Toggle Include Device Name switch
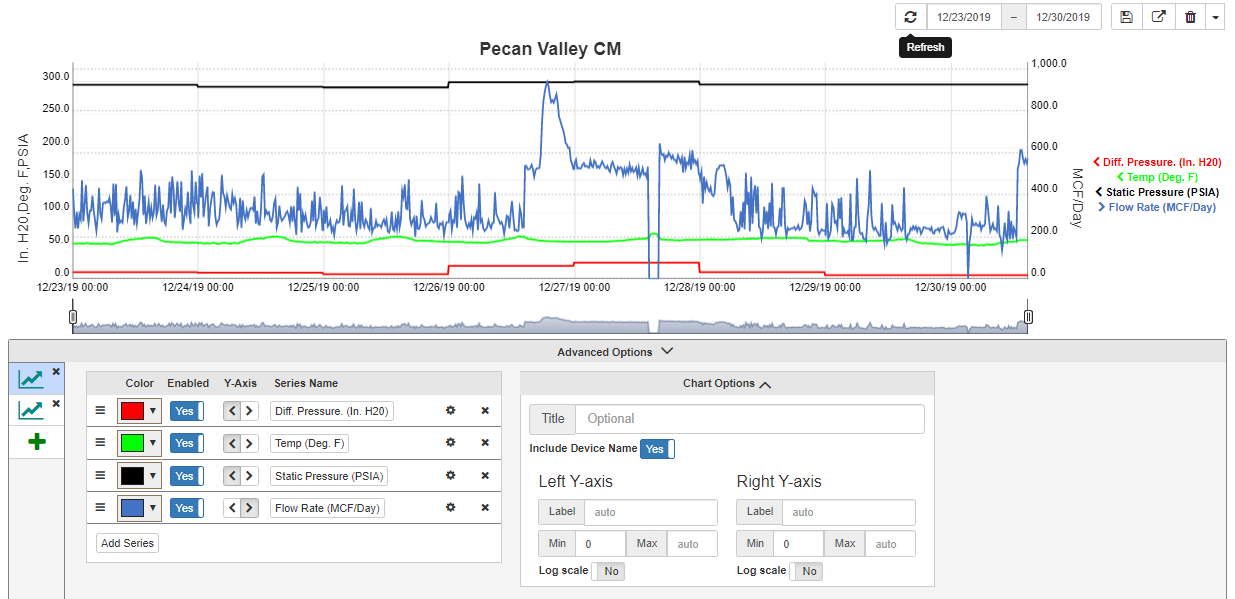The image size is (1235, 599). click(x=657, y=449)
